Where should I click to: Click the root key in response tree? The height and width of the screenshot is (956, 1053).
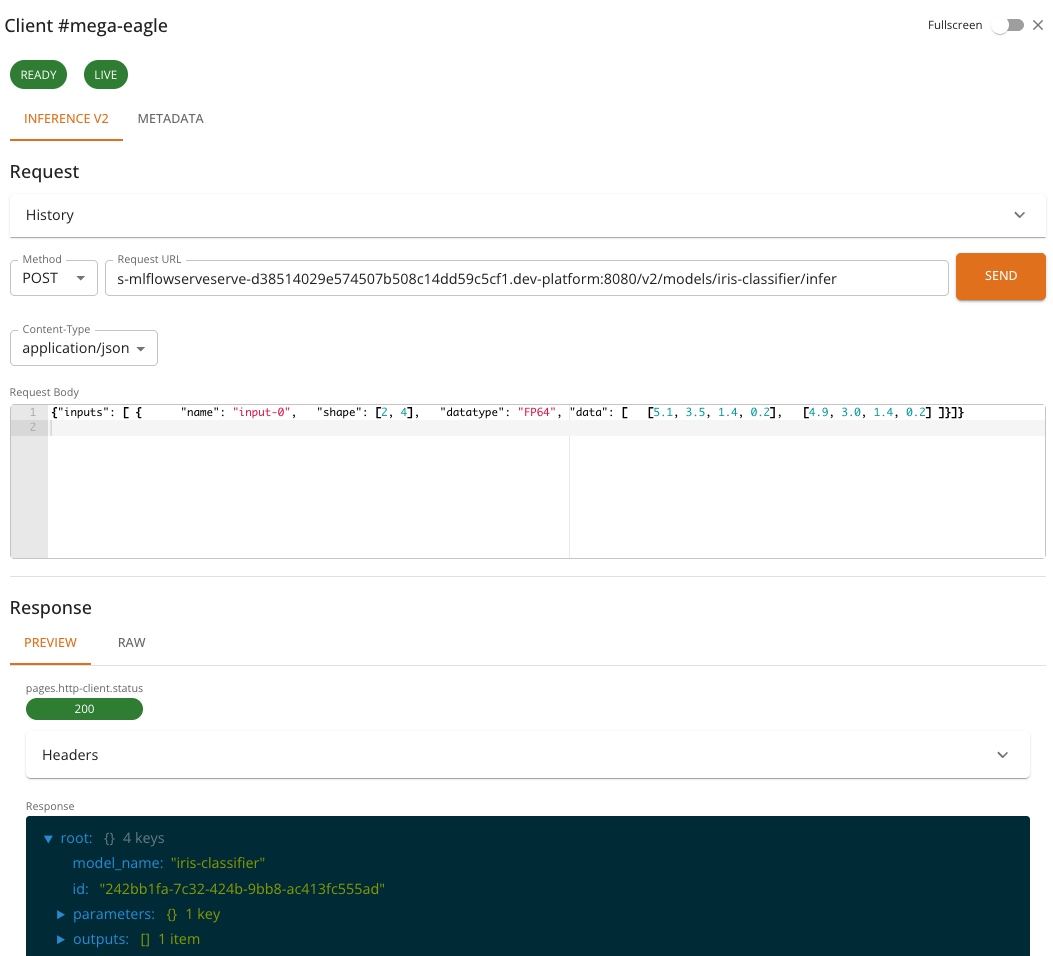click(77, 839)
